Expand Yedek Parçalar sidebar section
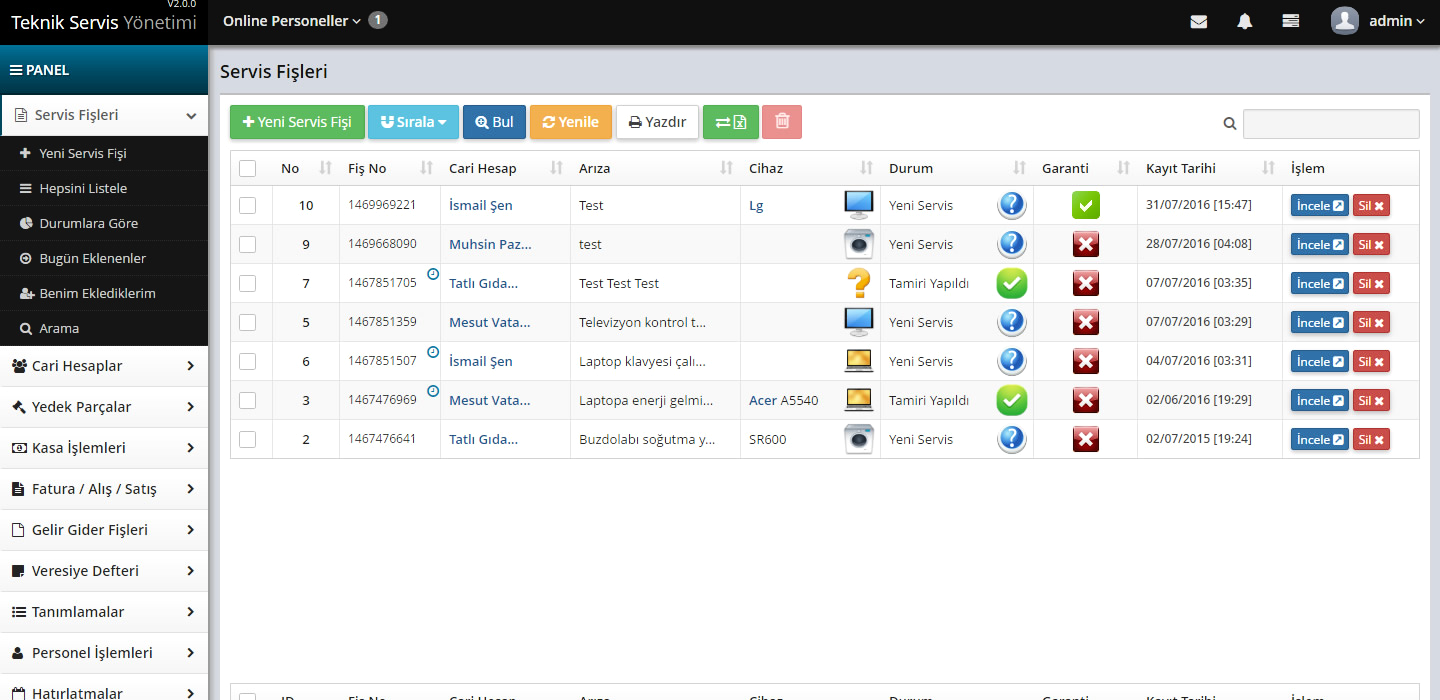 click(x=104, y=407)
